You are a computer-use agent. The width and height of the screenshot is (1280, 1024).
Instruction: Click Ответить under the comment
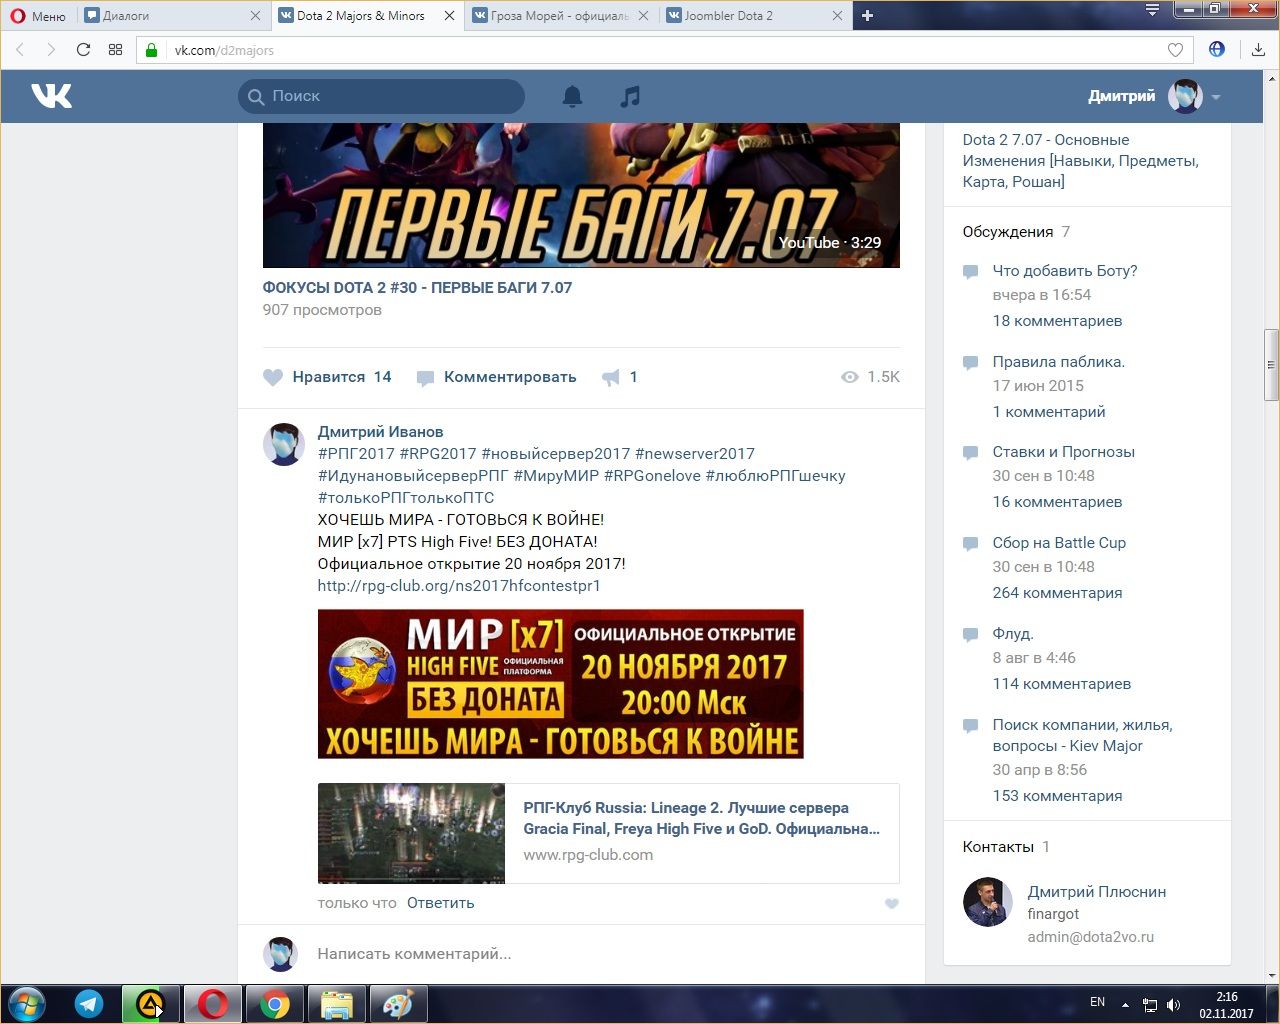[x=440, y=903]
